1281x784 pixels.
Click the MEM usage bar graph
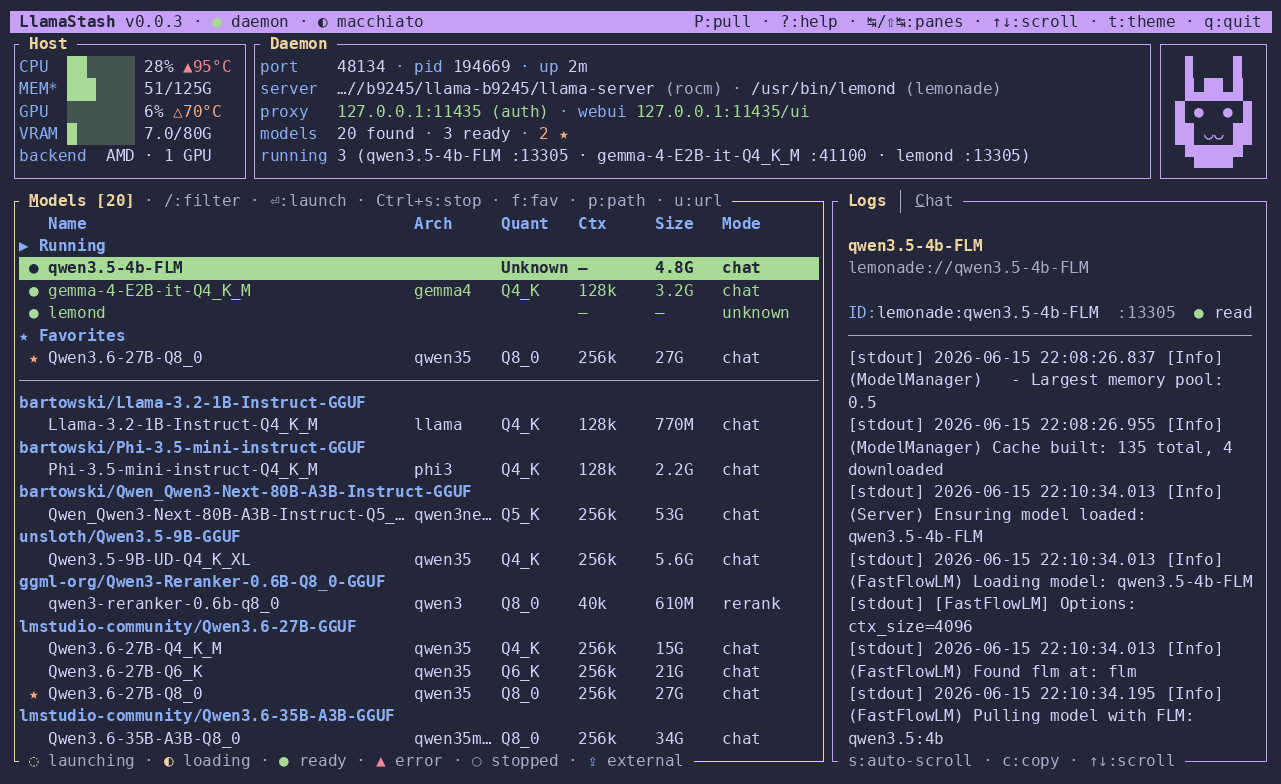coord(101,89)
